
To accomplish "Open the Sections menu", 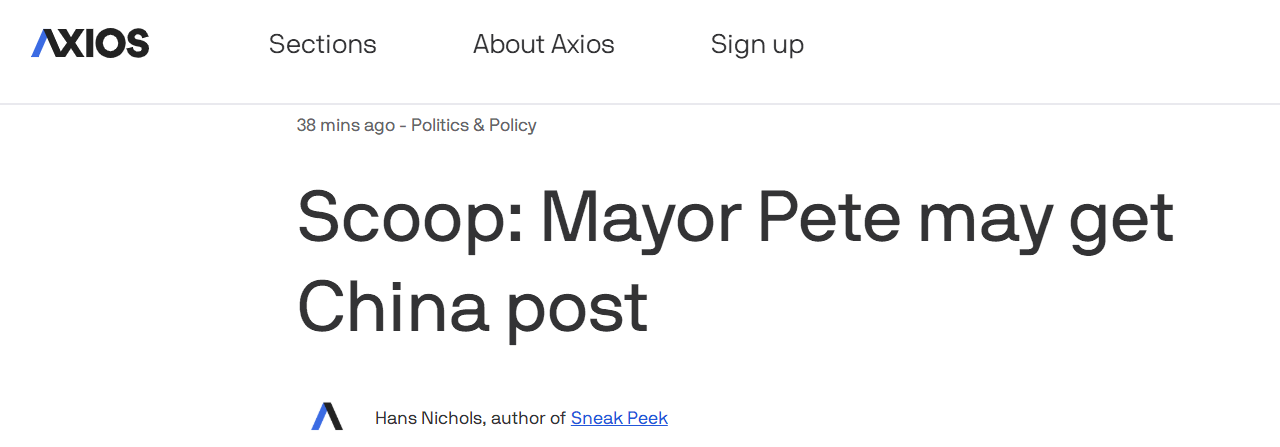I will [322, 44].
